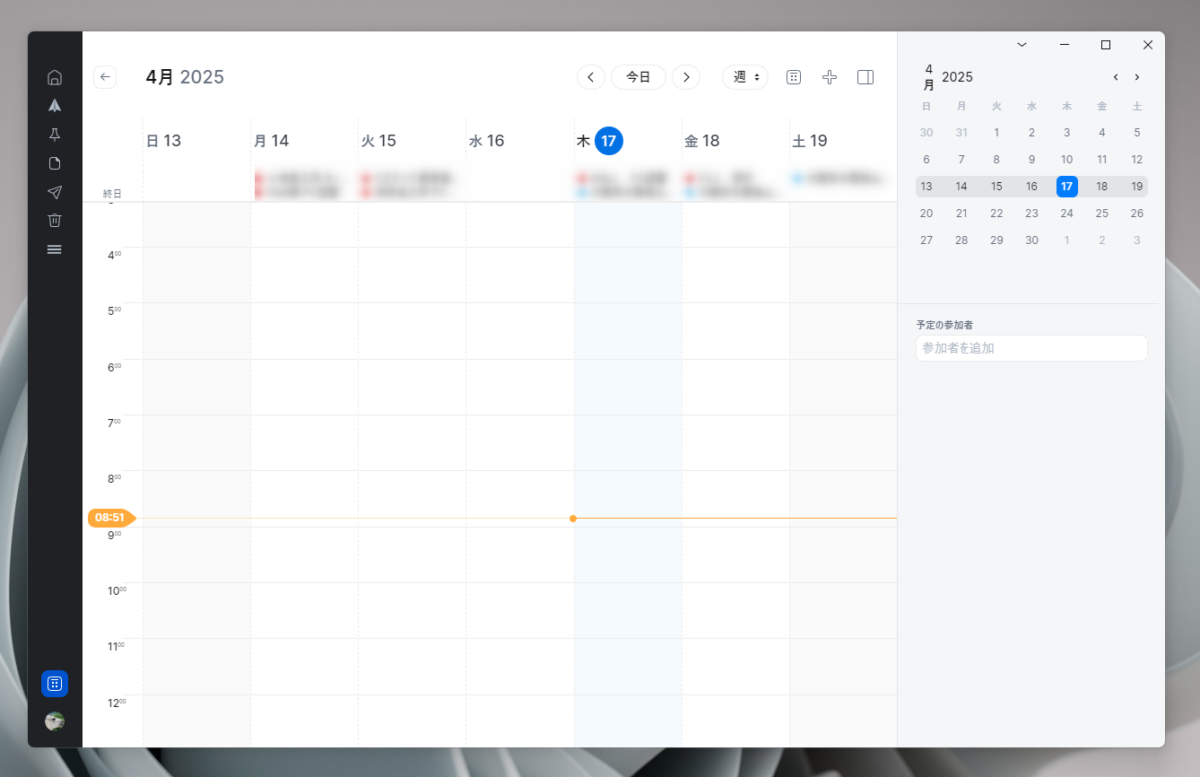Open the smart inbox arrow icon
1200x777 pixels.
[55, 105]
